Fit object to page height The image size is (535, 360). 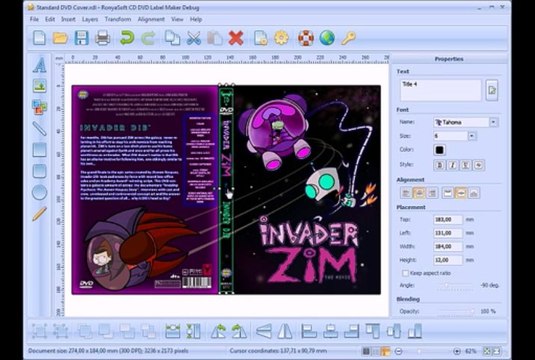(x=193, y=331)
